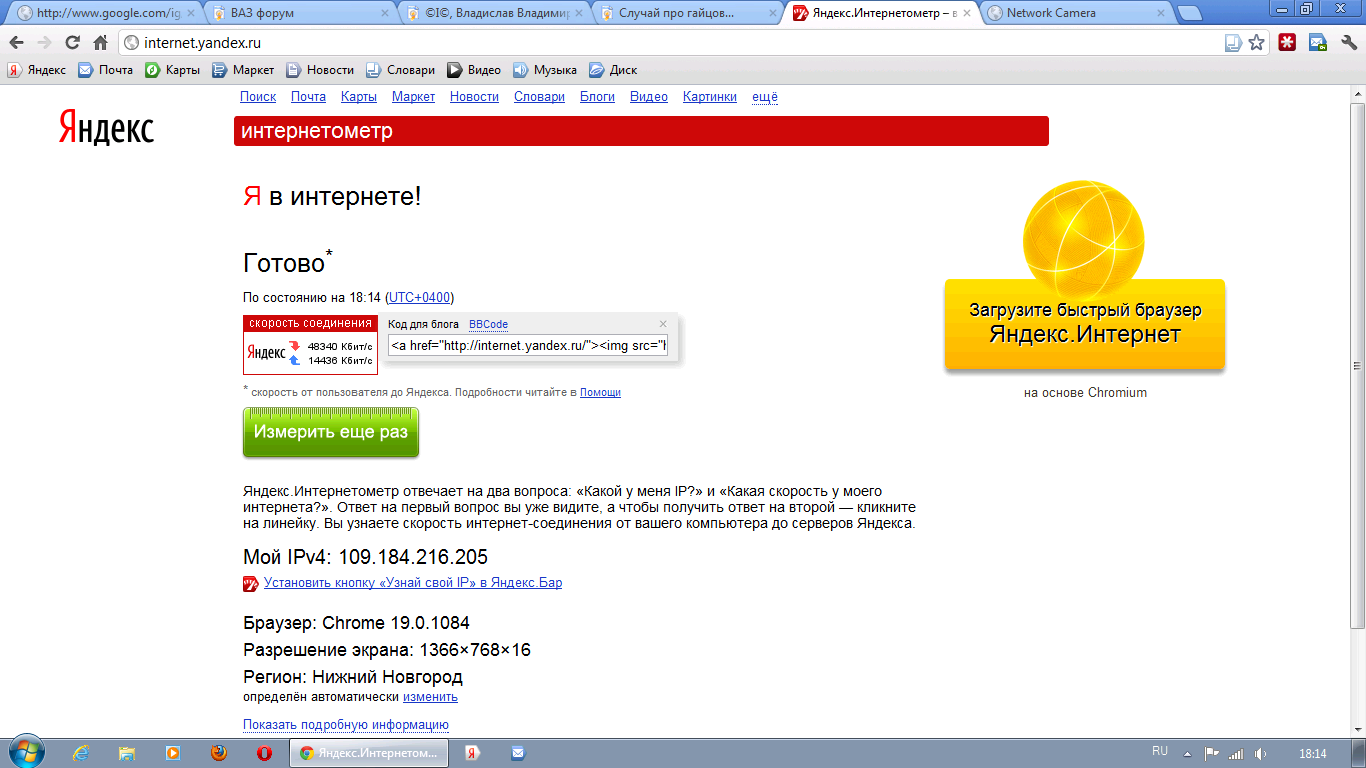The image size is (1366, 768).
Task: Open the Windows Start menu
Action: 25,753
